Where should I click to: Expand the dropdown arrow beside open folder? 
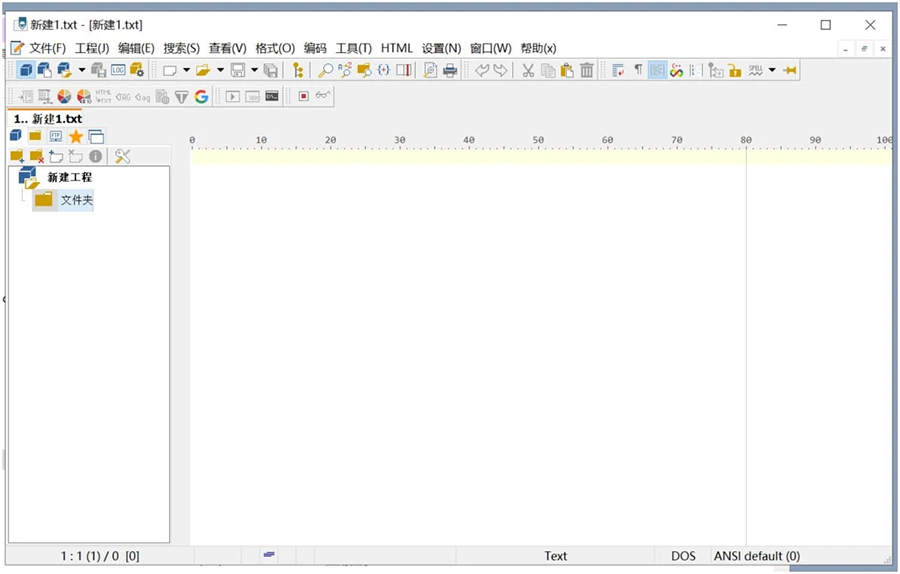click(220, 70)
